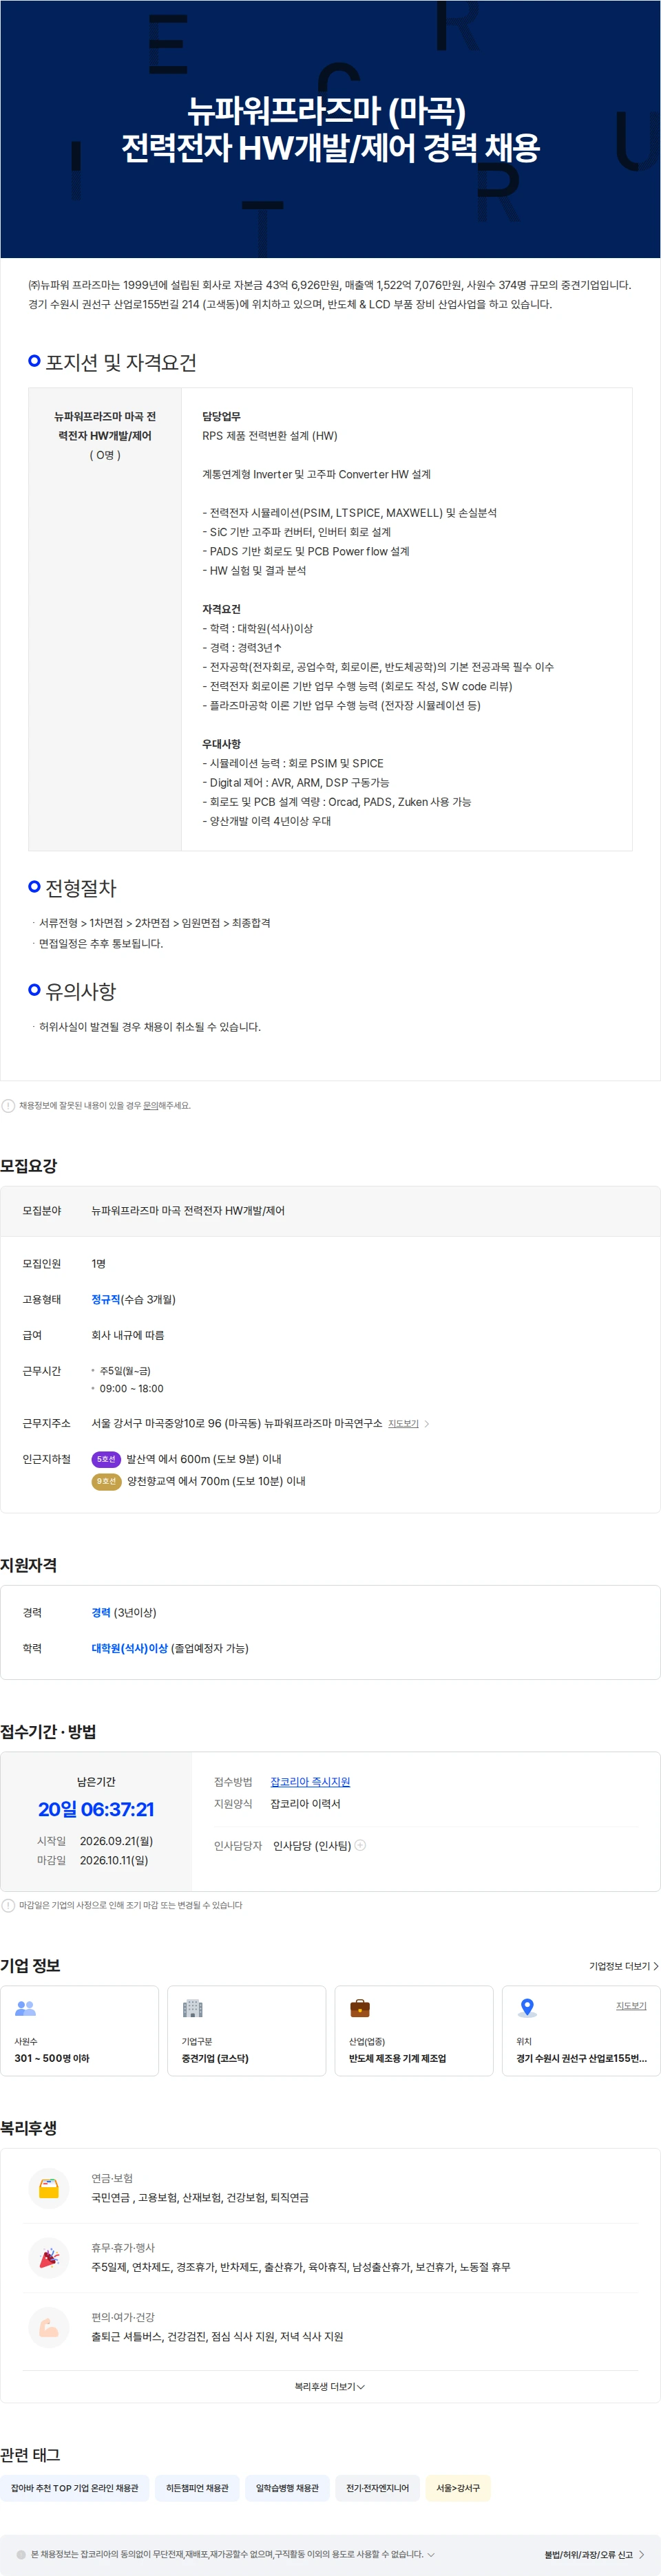Click the 포지션 및 자격요건 heading
Viewport: 661px width, 2576px height.
coord(121,362)
